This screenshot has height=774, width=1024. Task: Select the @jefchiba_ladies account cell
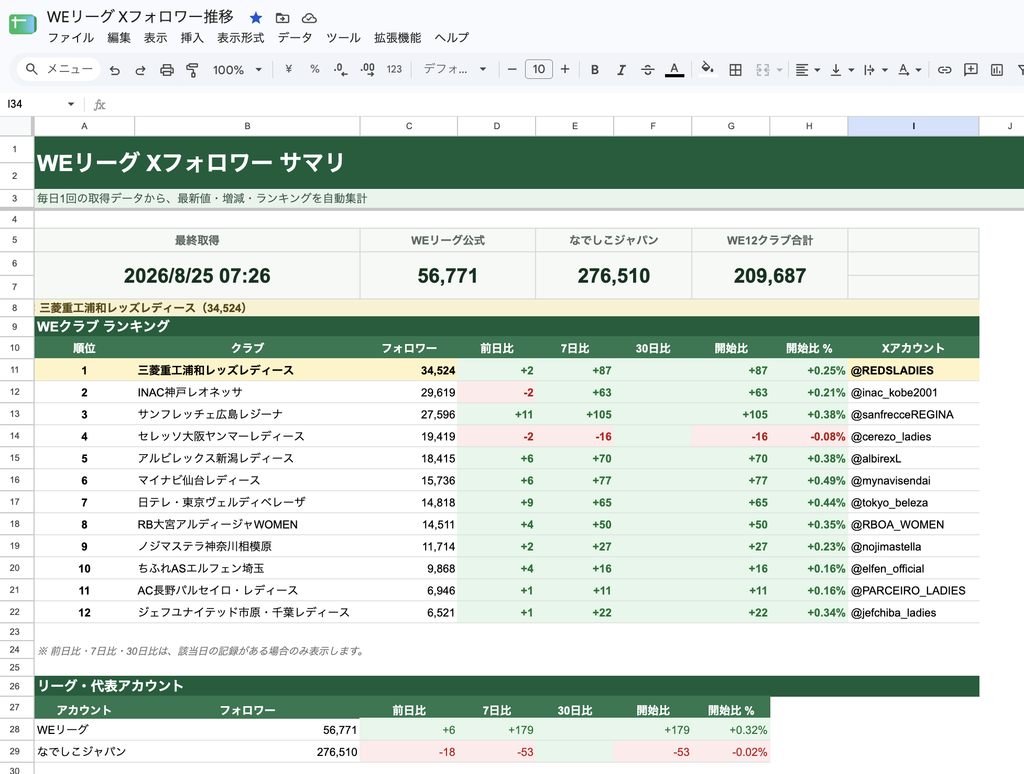913,613
